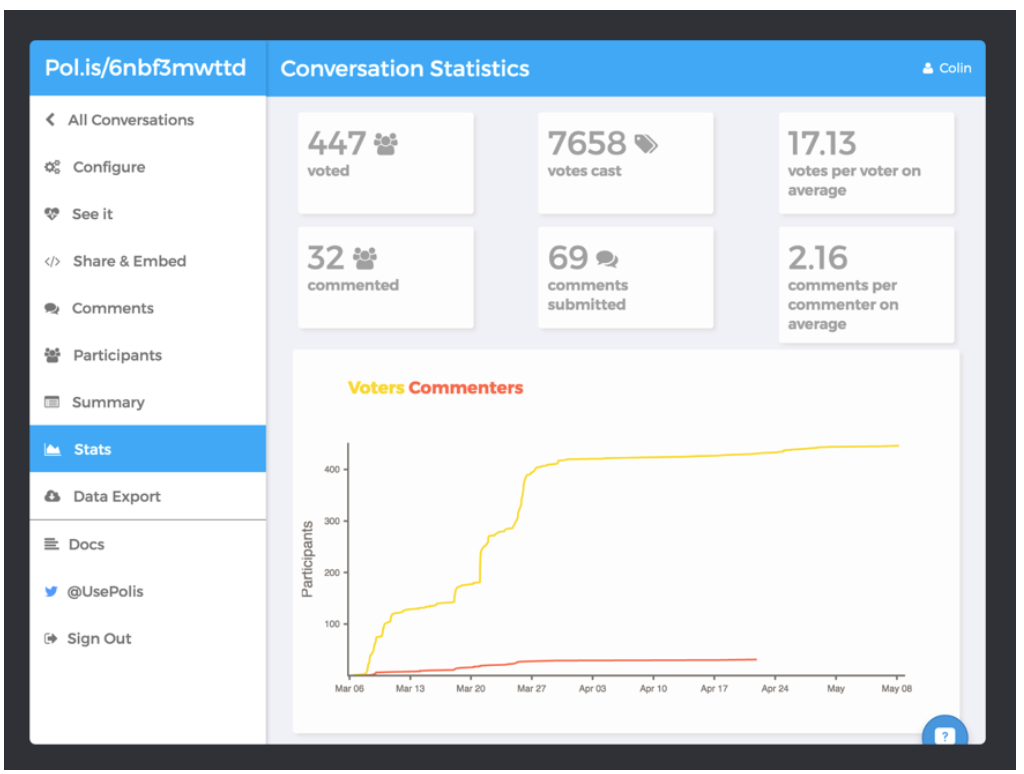Screen dimensions: 1024x774
Task: Go to the Summary page
Action: [x=148, y=402]
